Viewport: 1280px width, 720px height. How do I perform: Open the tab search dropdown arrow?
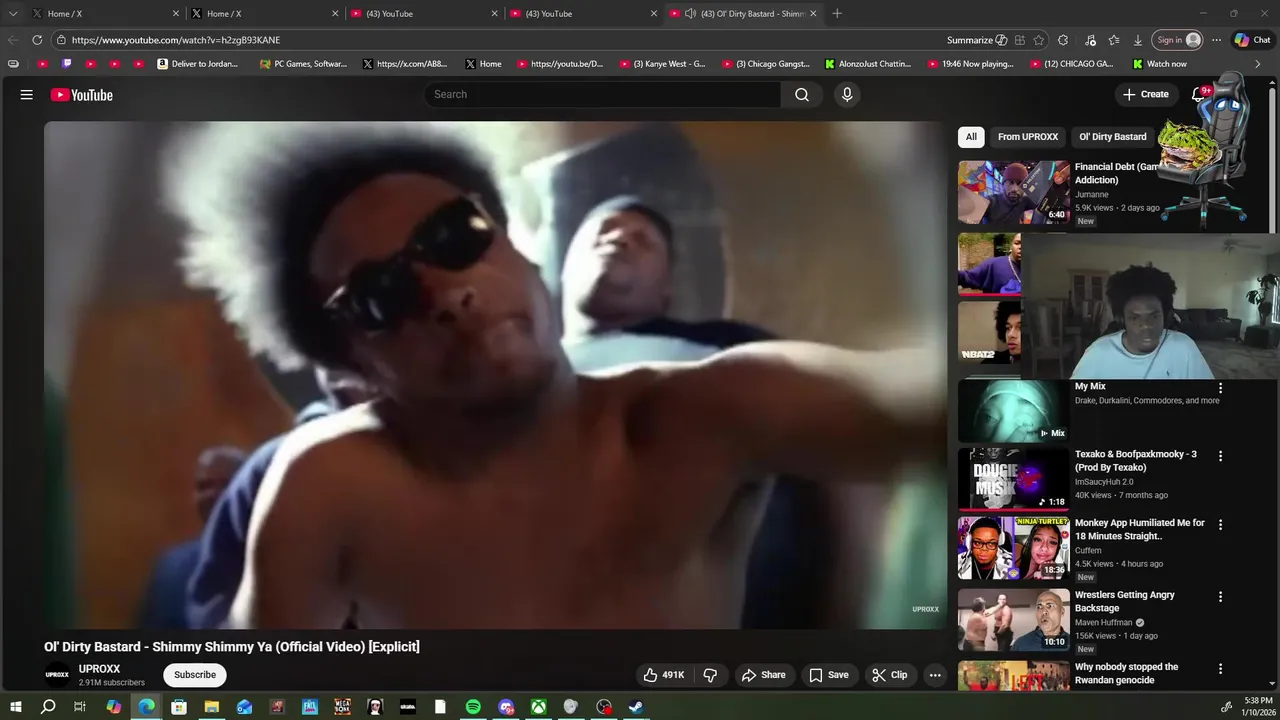[x=13, y=14]
